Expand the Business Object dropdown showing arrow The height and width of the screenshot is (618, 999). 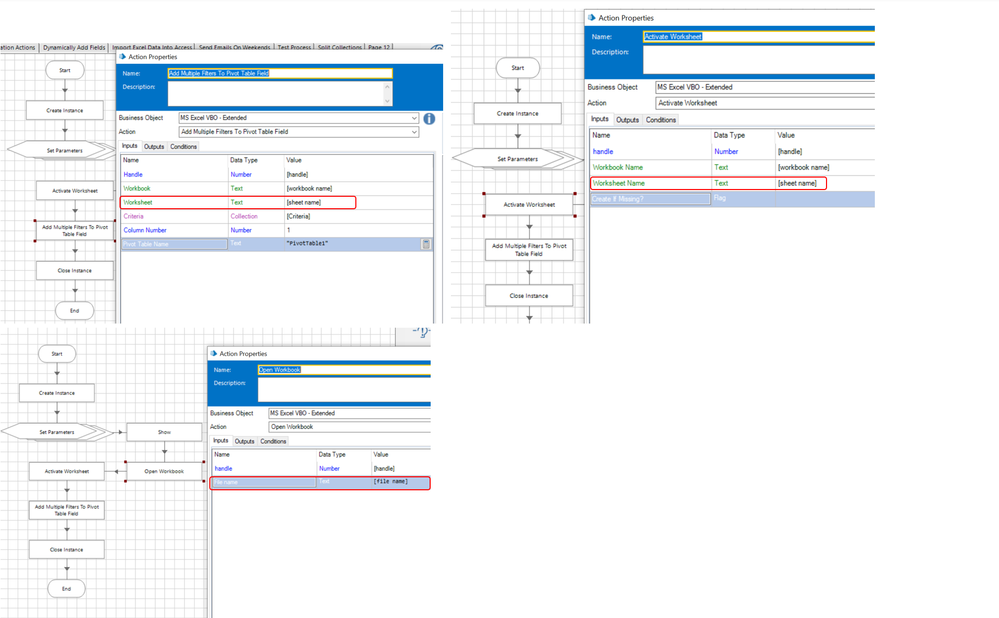(414, 118)
